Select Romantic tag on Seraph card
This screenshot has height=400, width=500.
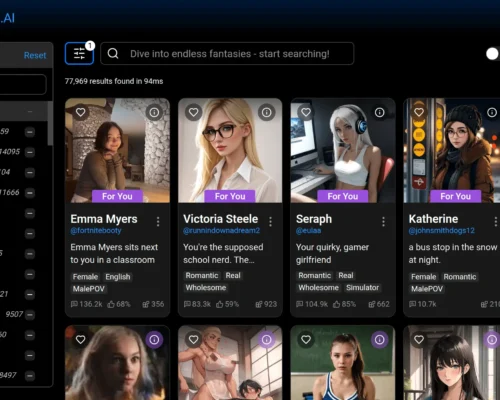click(x=314, y=276)
